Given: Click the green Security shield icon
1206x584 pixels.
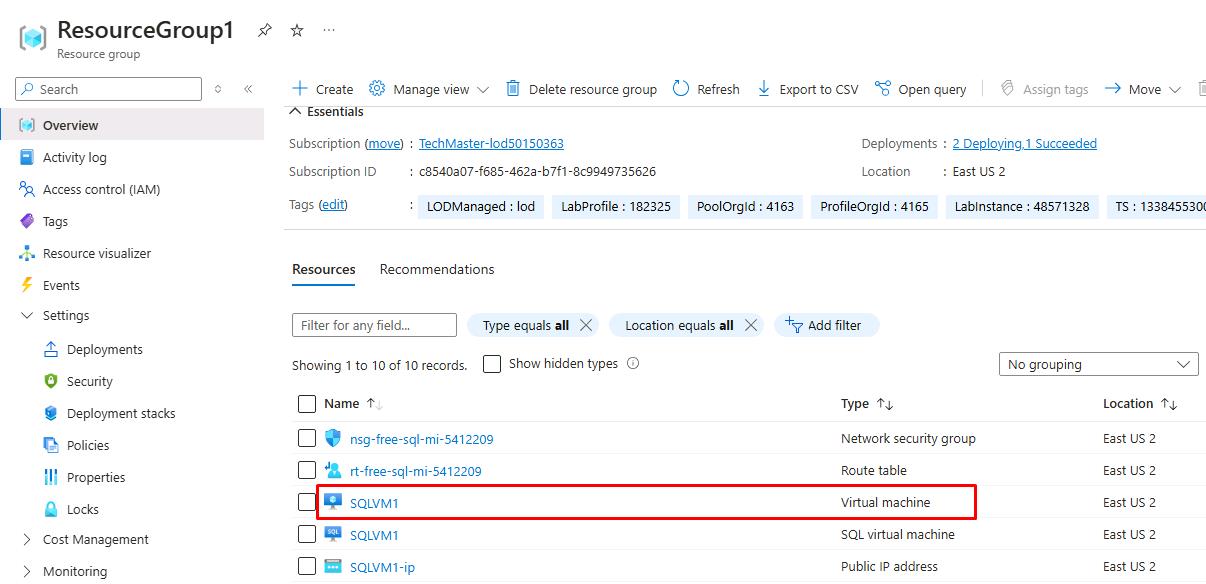Looking at the screenshot, I should coord(51,381).
